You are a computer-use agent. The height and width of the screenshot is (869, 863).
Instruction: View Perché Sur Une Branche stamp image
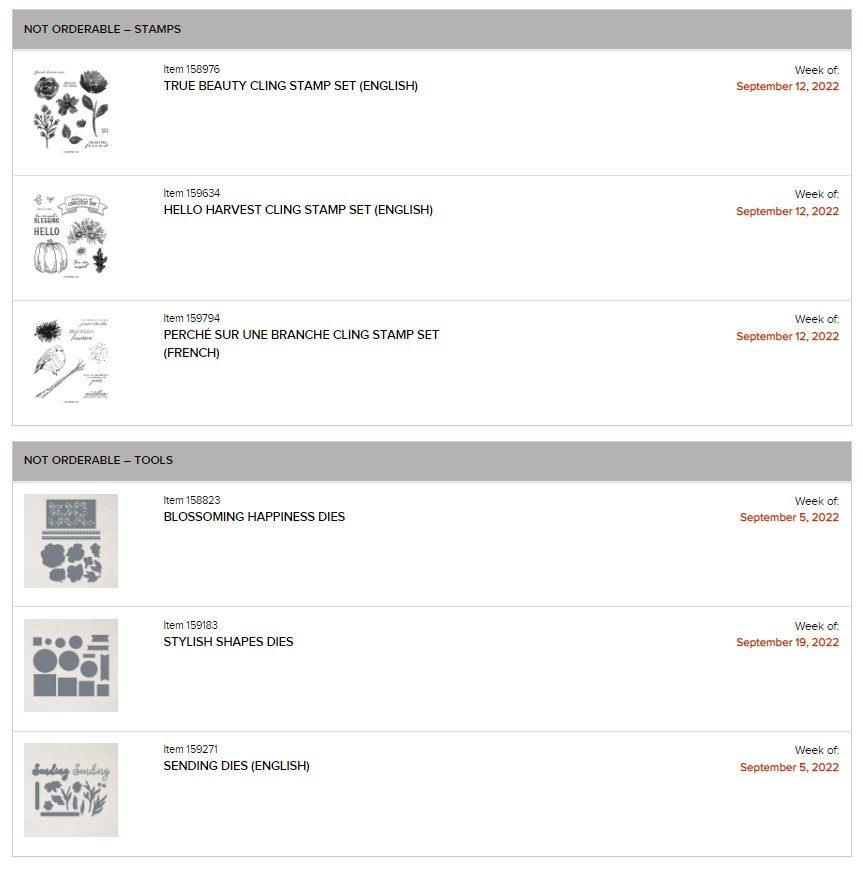coord(70,362)
